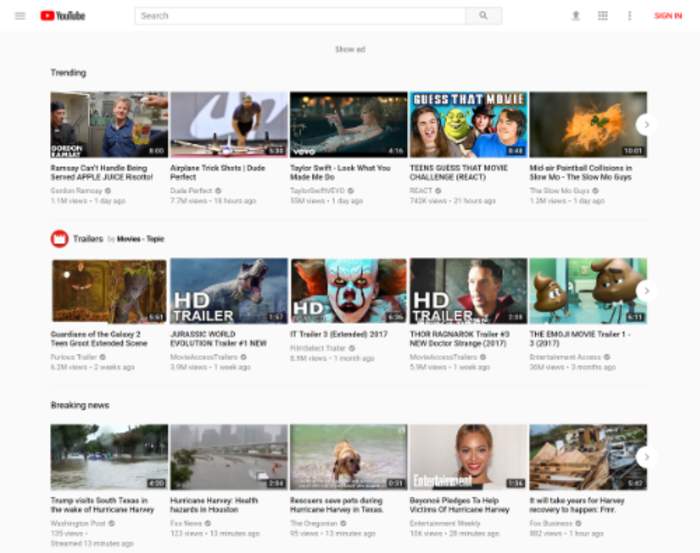Viewport: 700px width, 553px height.
Task: Click the YouTube logo
Action: point(62,16)
